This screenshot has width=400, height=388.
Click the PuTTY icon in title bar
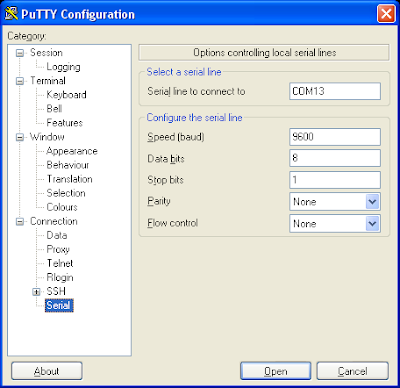11,14
